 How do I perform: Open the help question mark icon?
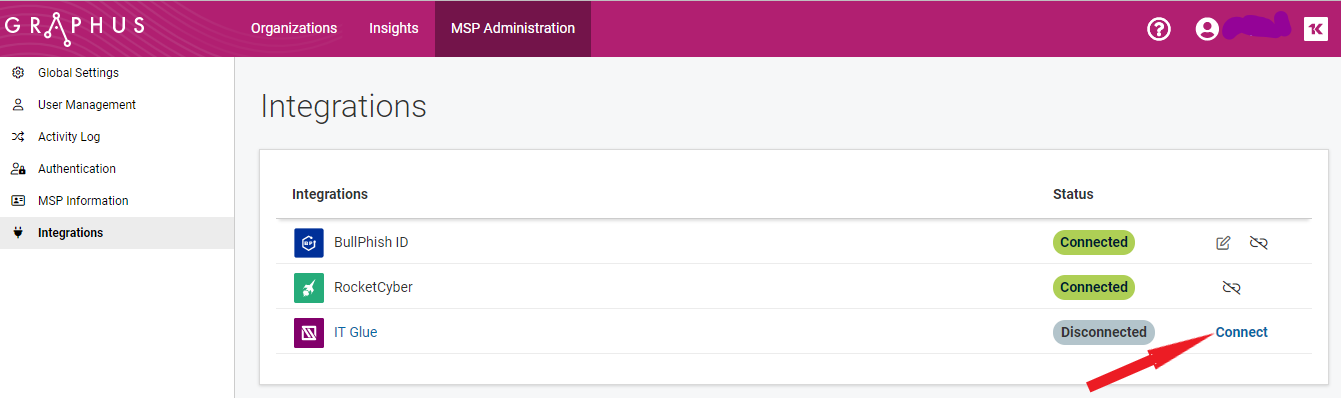1158,29
